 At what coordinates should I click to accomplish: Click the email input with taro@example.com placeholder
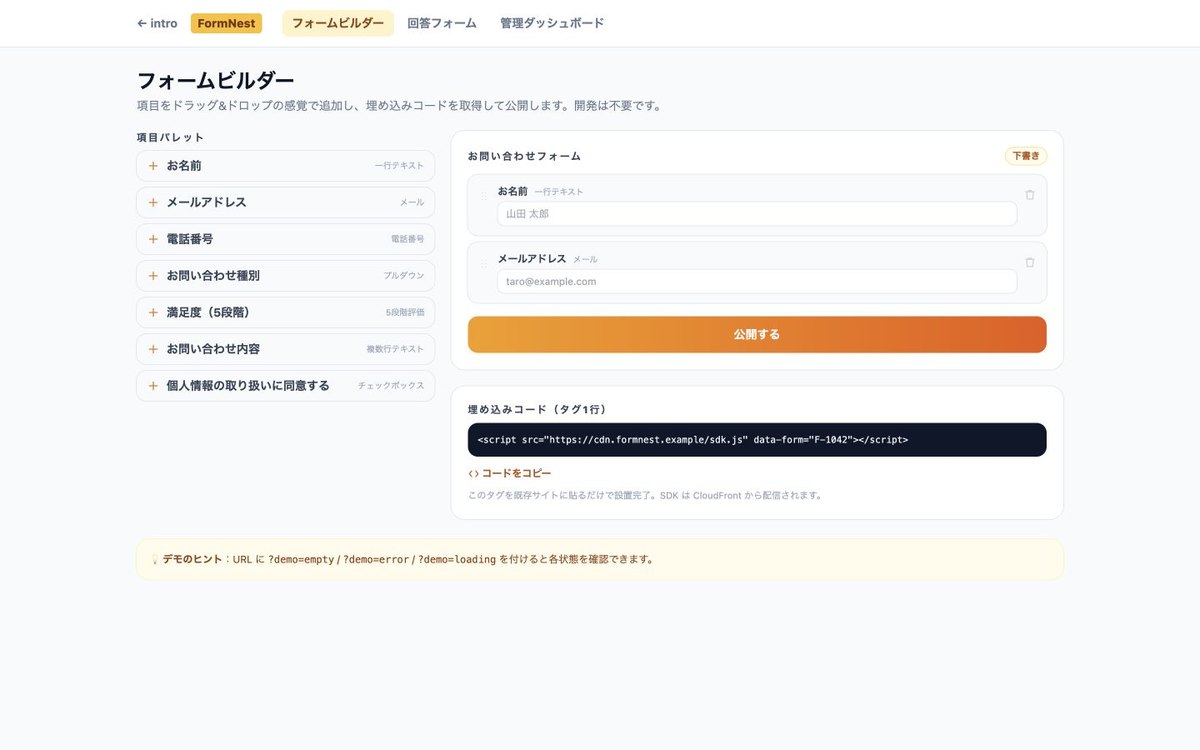point(757,281)
